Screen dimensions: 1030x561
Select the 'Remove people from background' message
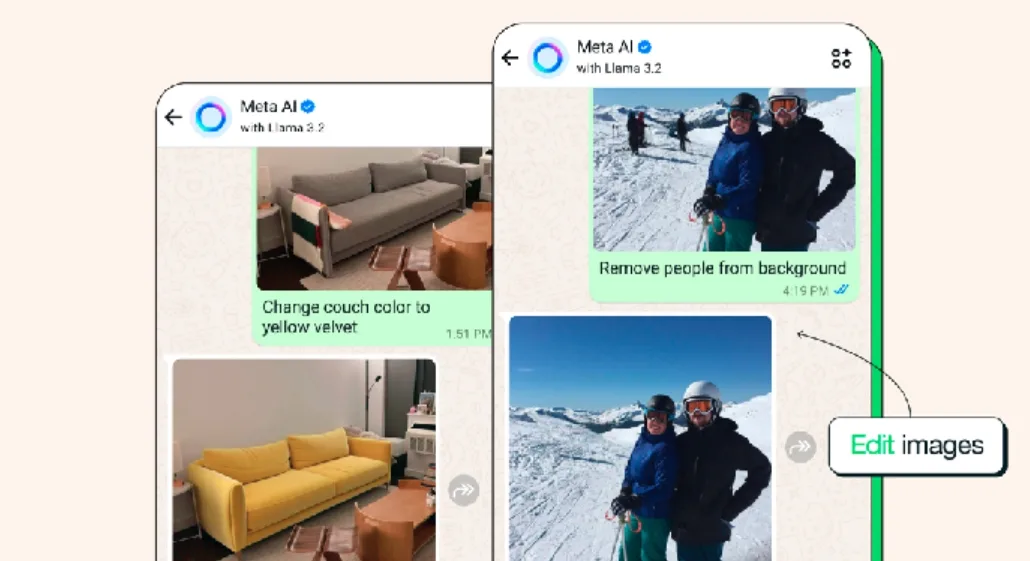point(722,268)
